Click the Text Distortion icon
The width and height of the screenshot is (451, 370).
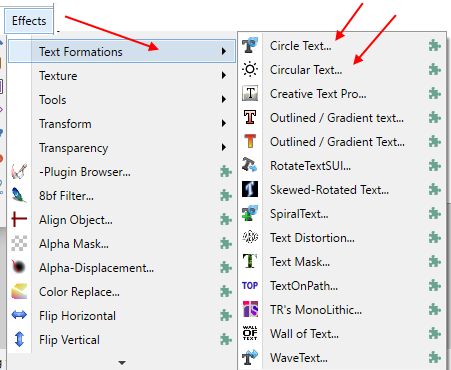tap(250, 237)
